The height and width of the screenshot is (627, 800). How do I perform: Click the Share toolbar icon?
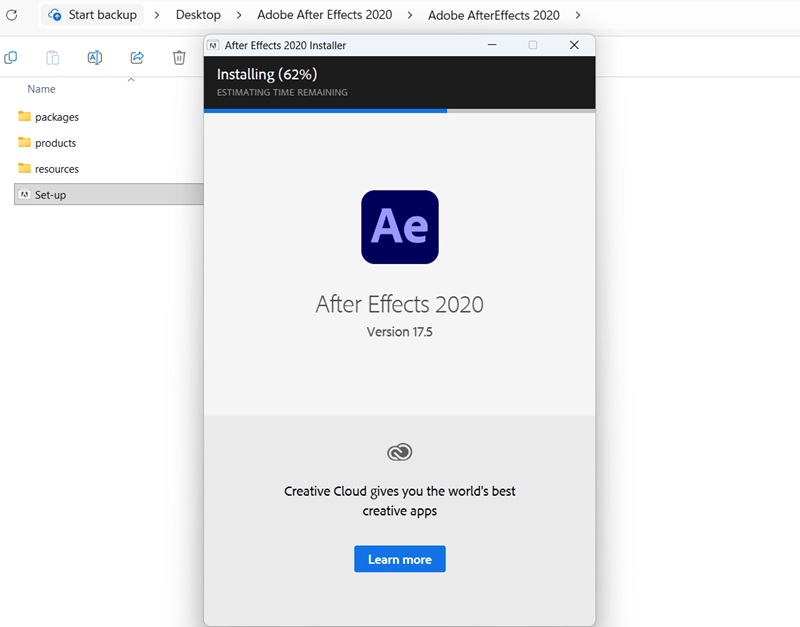point(136,58)
